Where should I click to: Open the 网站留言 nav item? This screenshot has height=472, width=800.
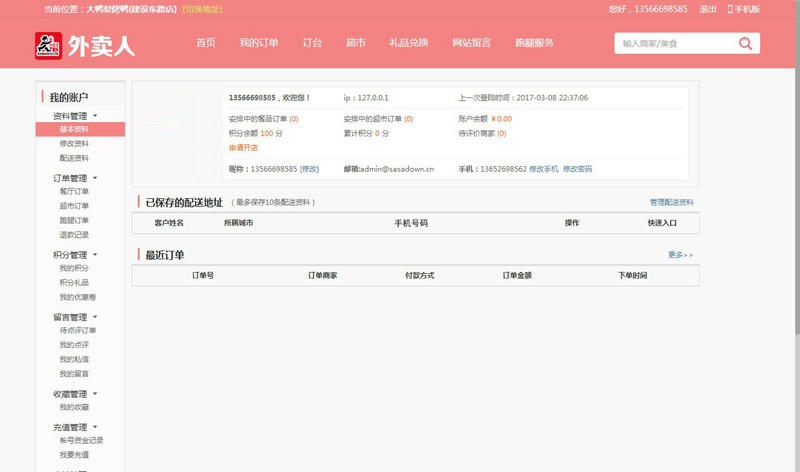[x=471, y=43]
